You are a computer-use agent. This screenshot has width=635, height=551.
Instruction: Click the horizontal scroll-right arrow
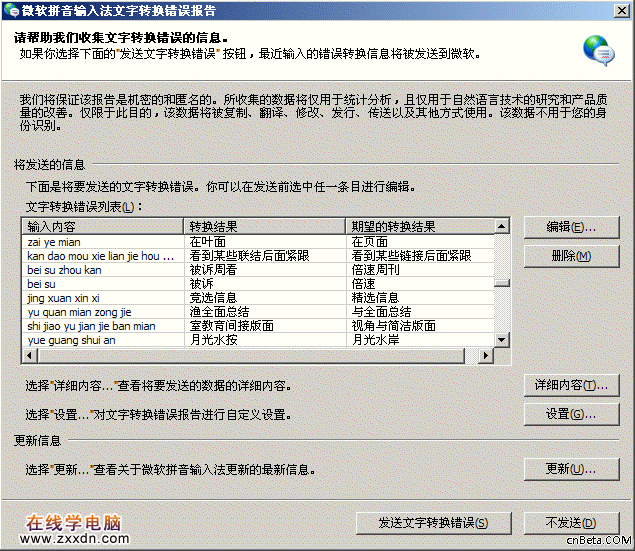tap(486, 355)
